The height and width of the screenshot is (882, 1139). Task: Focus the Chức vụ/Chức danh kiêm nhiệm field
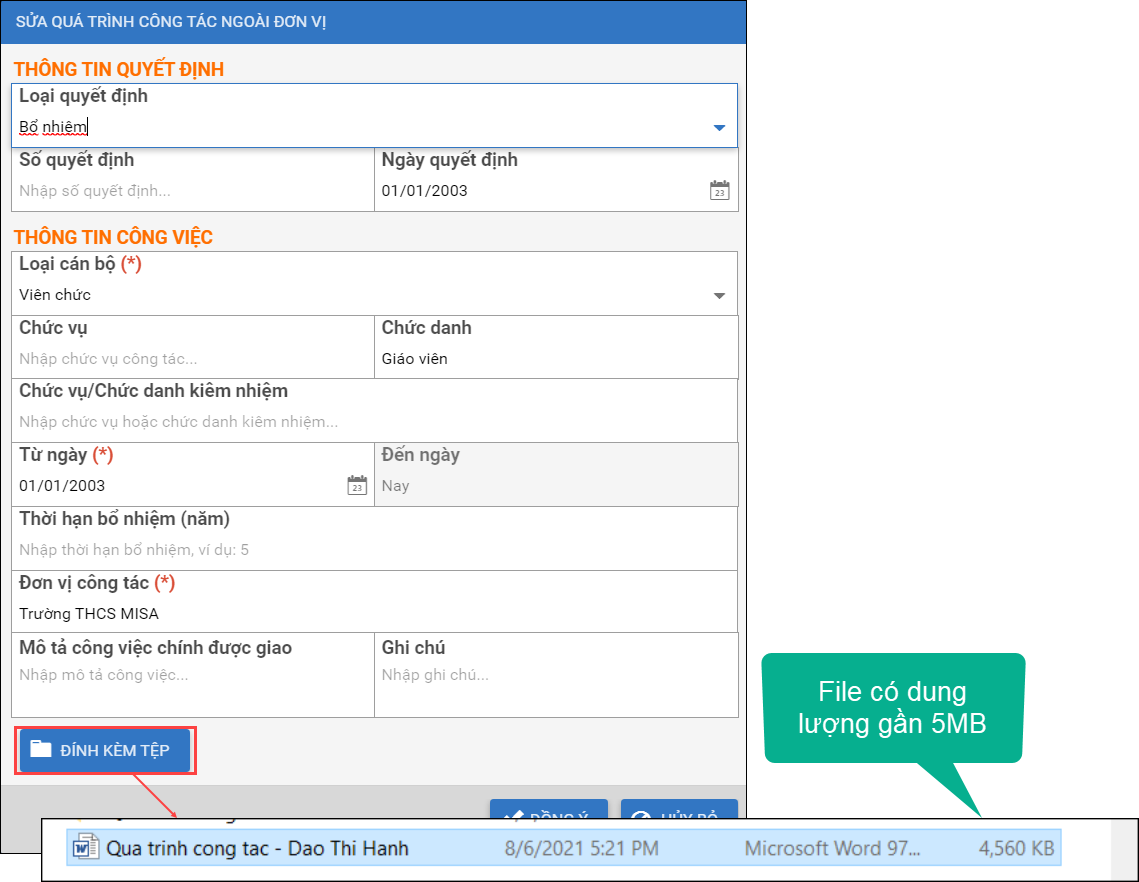tap(375, 422)
